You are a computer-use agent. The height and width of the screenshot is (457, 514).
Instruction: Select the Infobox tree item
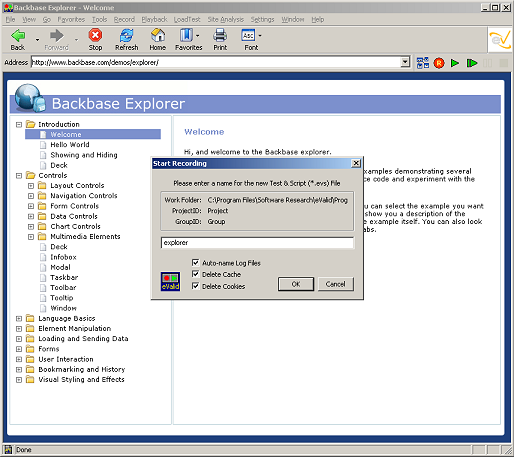[63, 257]
